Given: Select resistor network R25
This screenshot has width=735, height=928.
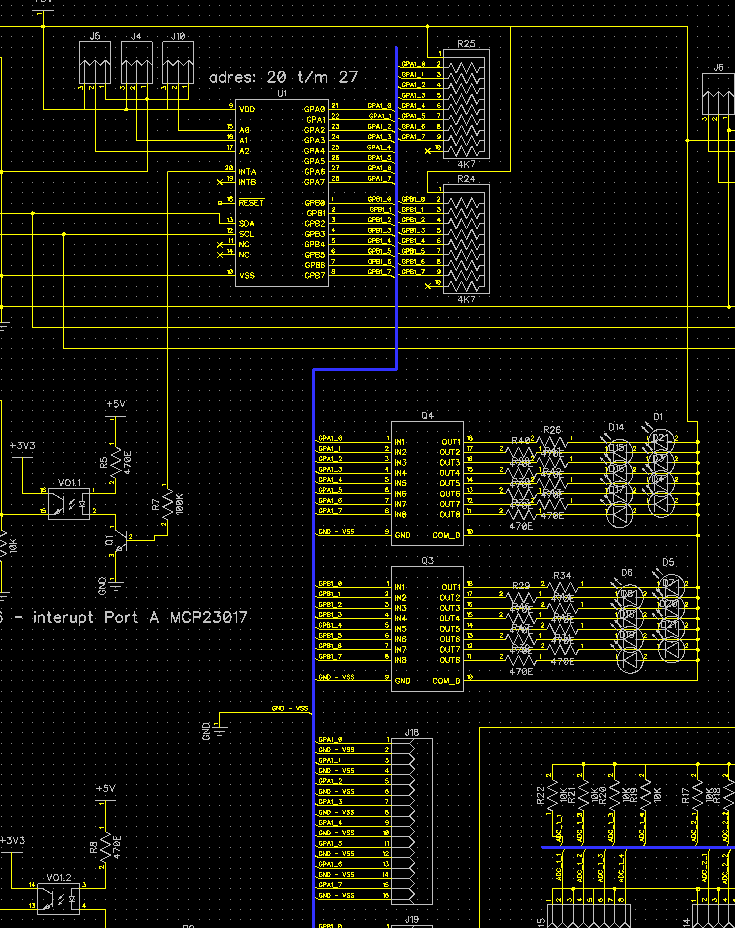Looking at the screenshot, I should click(x=466, y=105).
